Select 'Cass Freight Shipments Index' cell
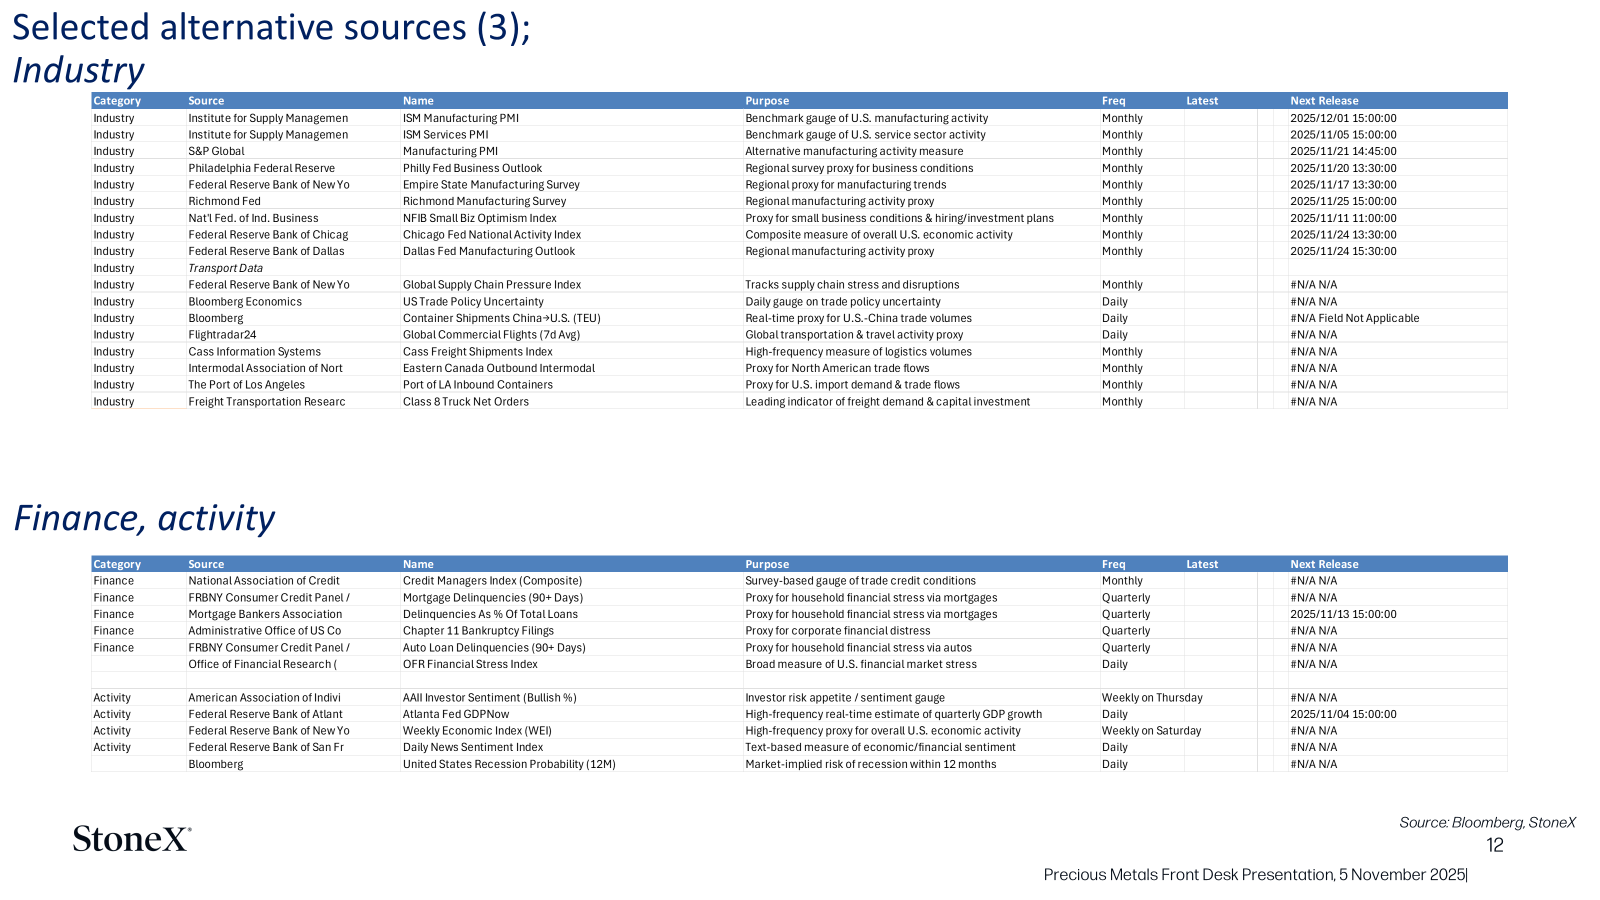 coord(478,351)
